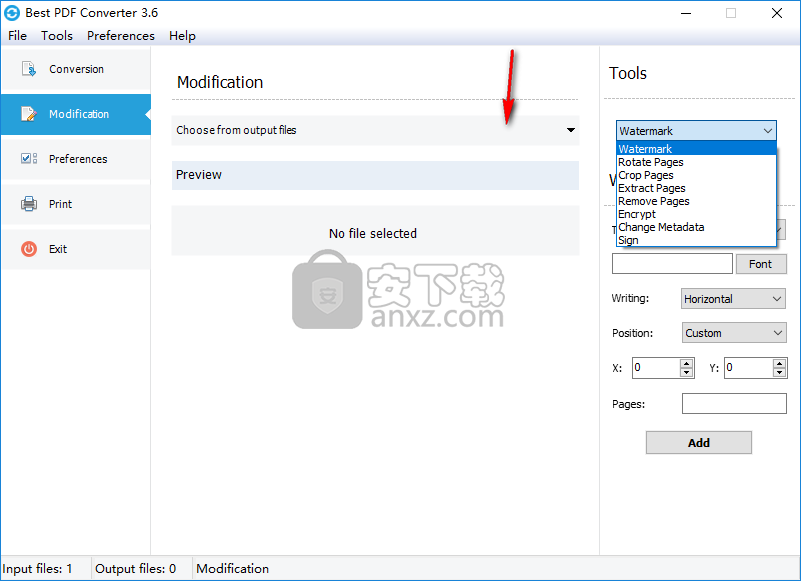
Task: Decrease the X value with down arrow
Action: [687, 373]
